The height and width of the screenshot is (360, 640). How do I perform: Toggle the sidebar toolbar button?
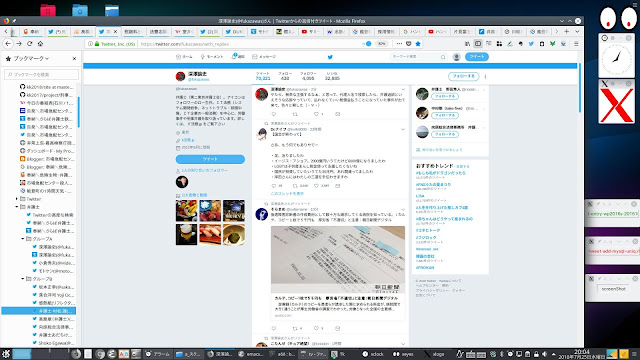[x=478, y=44]
